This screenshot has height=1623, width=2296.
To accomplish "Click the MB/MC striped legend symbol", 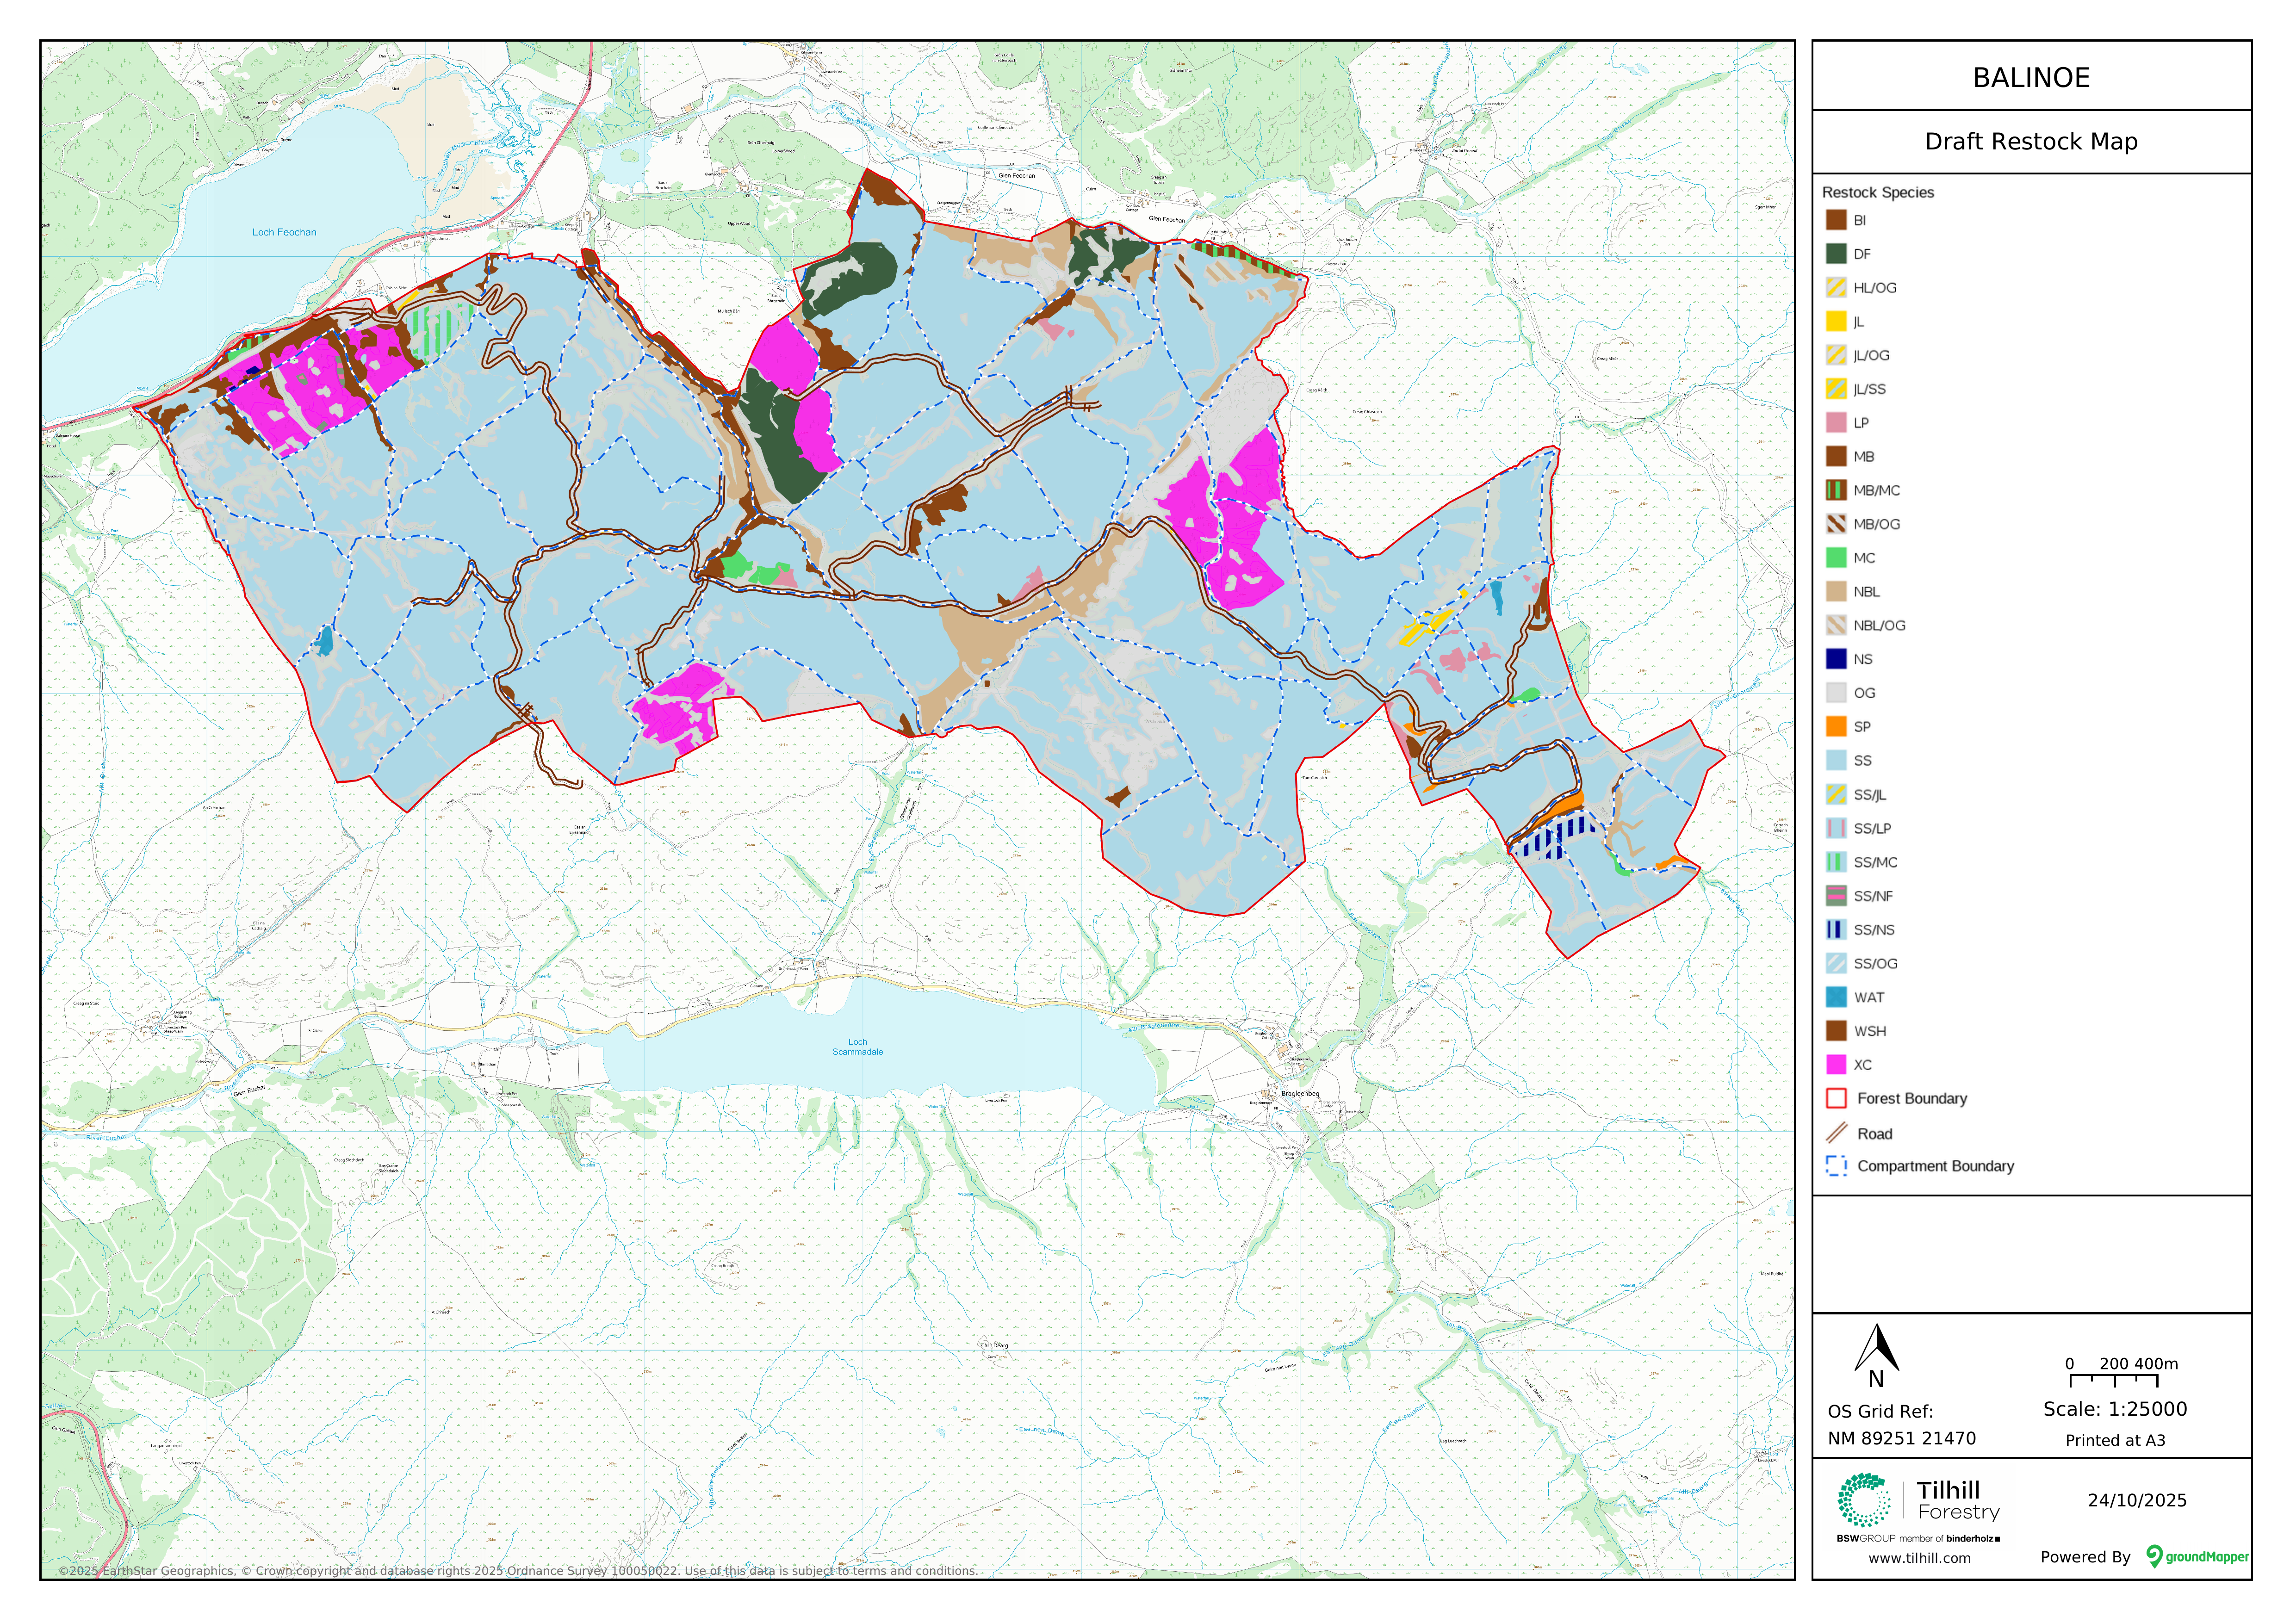I will pyautogui.click(x=1836, y=490).
